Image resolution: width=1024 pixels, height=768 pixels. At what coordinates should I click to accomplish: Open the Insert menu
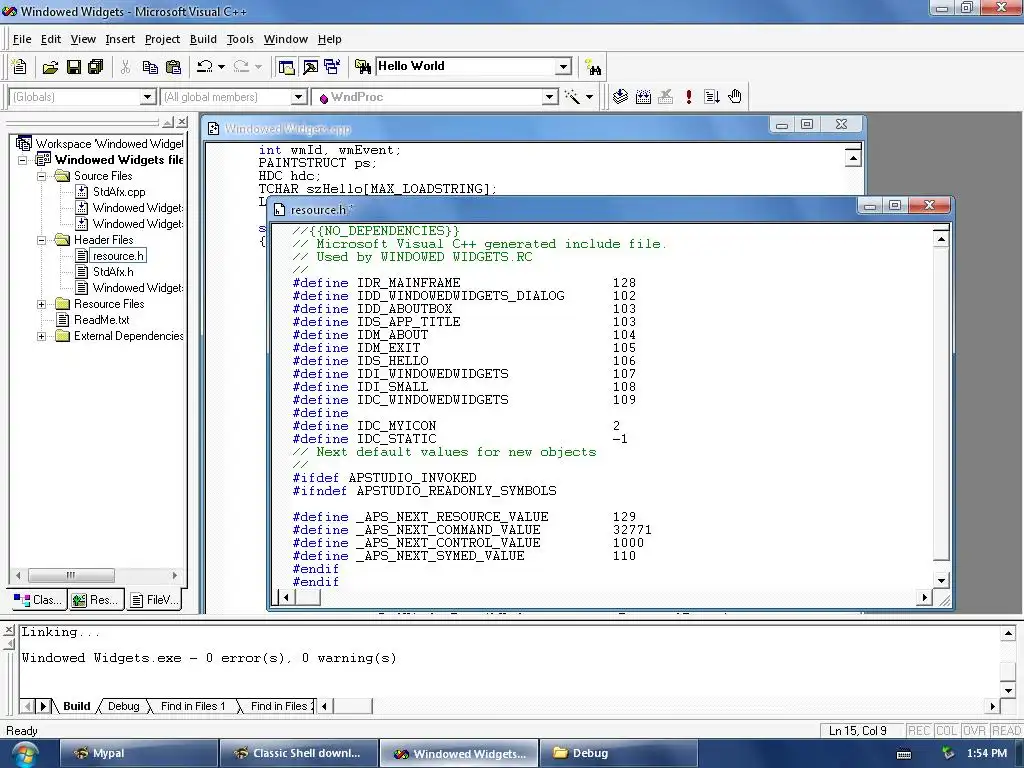pyautogui.click(x=120, y=39)
